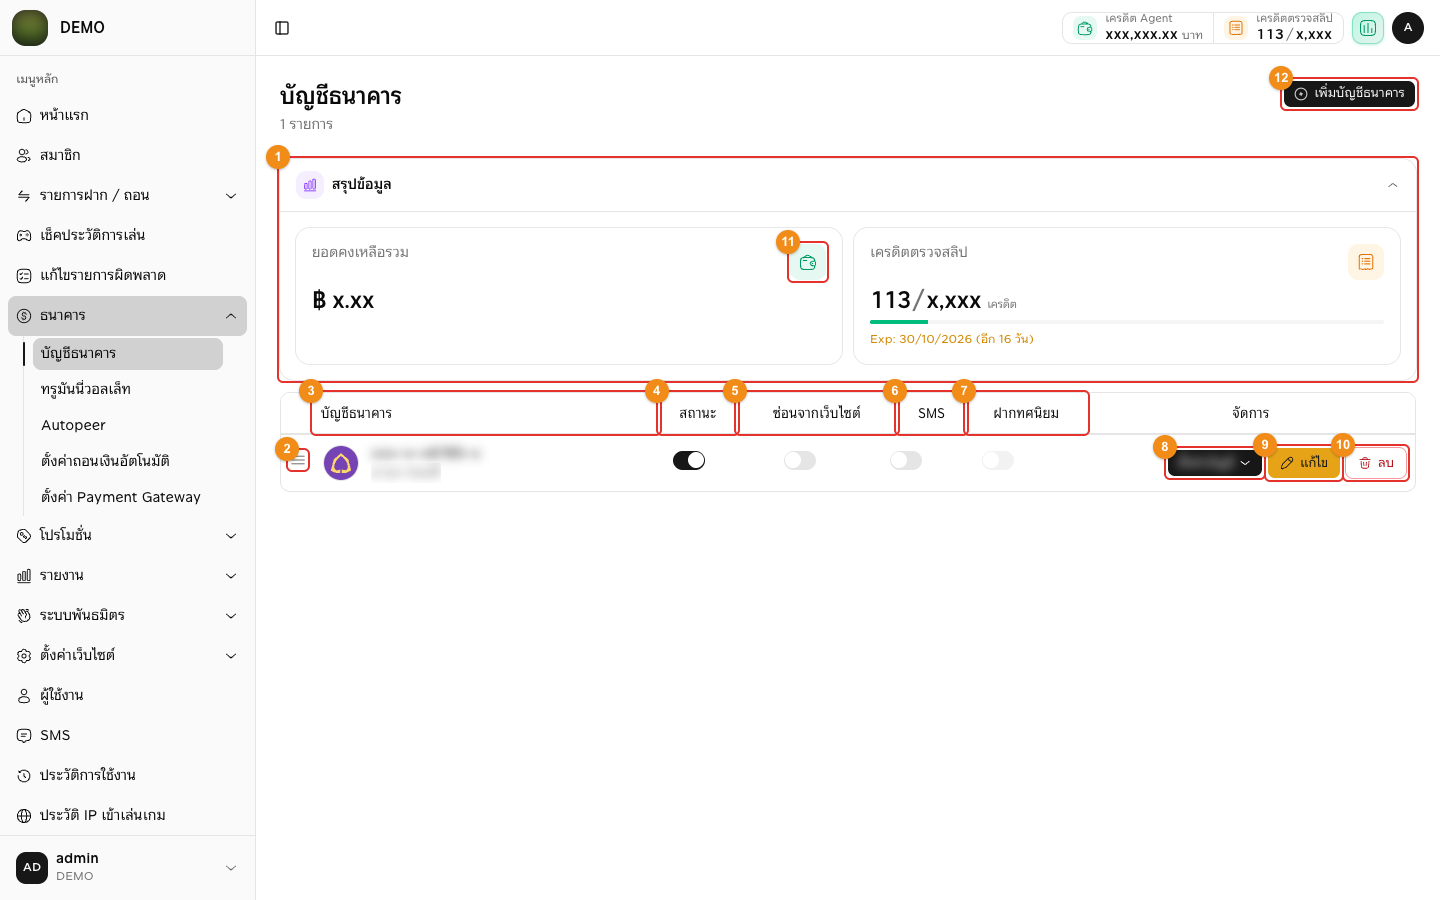Collapse the สรุปข้อมูล panel with its chevron
The width and height of the screenshot is (1440, 900).
[1393, 185]
